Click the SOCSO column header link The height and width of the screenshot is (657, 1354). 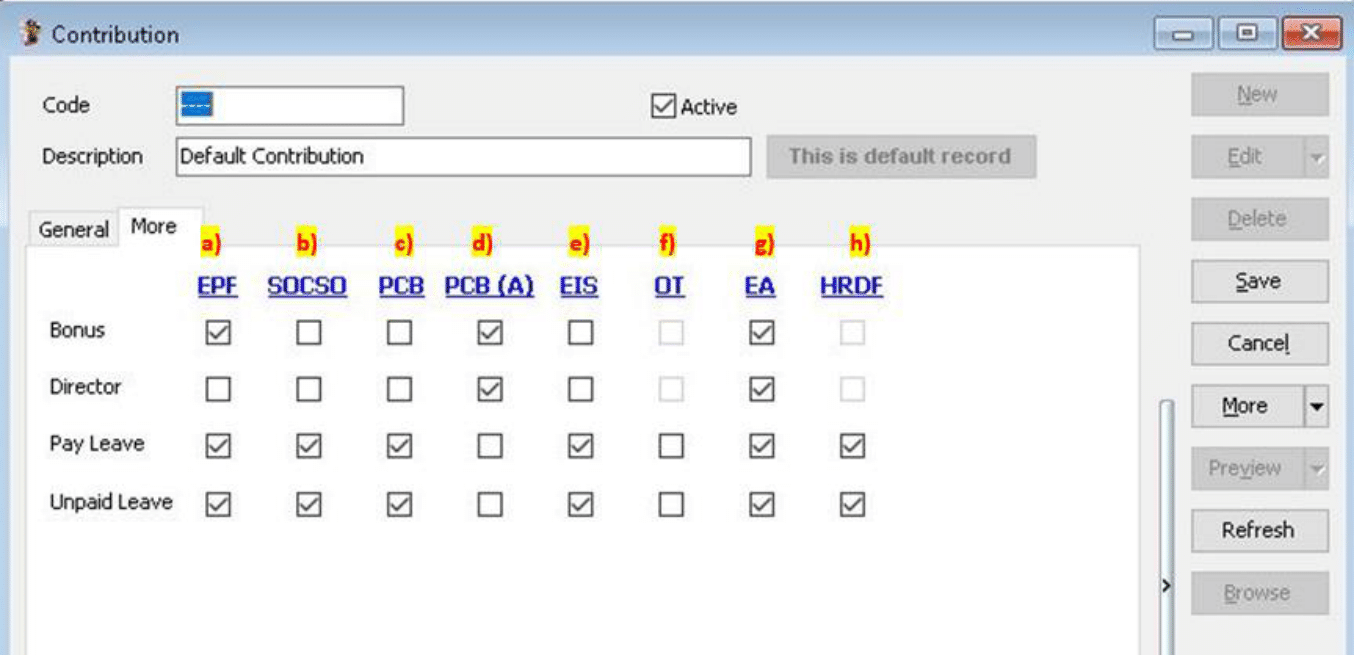pyautogui.click(x=307, y=286)
